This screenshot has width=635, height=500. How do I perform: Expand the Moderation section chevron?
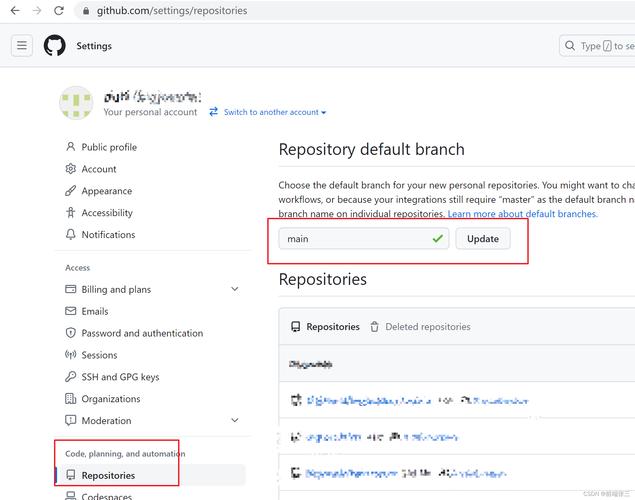[x=234, y=421]
